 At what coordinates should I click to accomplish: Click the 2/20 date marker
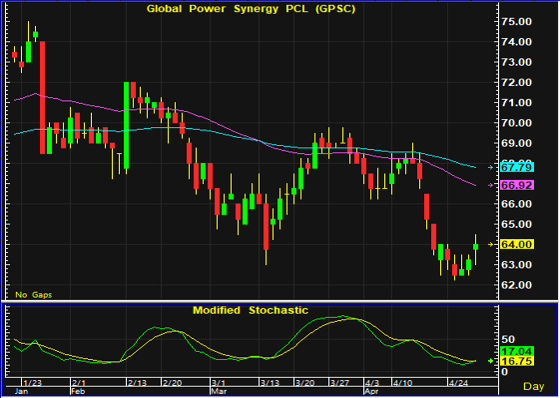click(x=172, y=383)
